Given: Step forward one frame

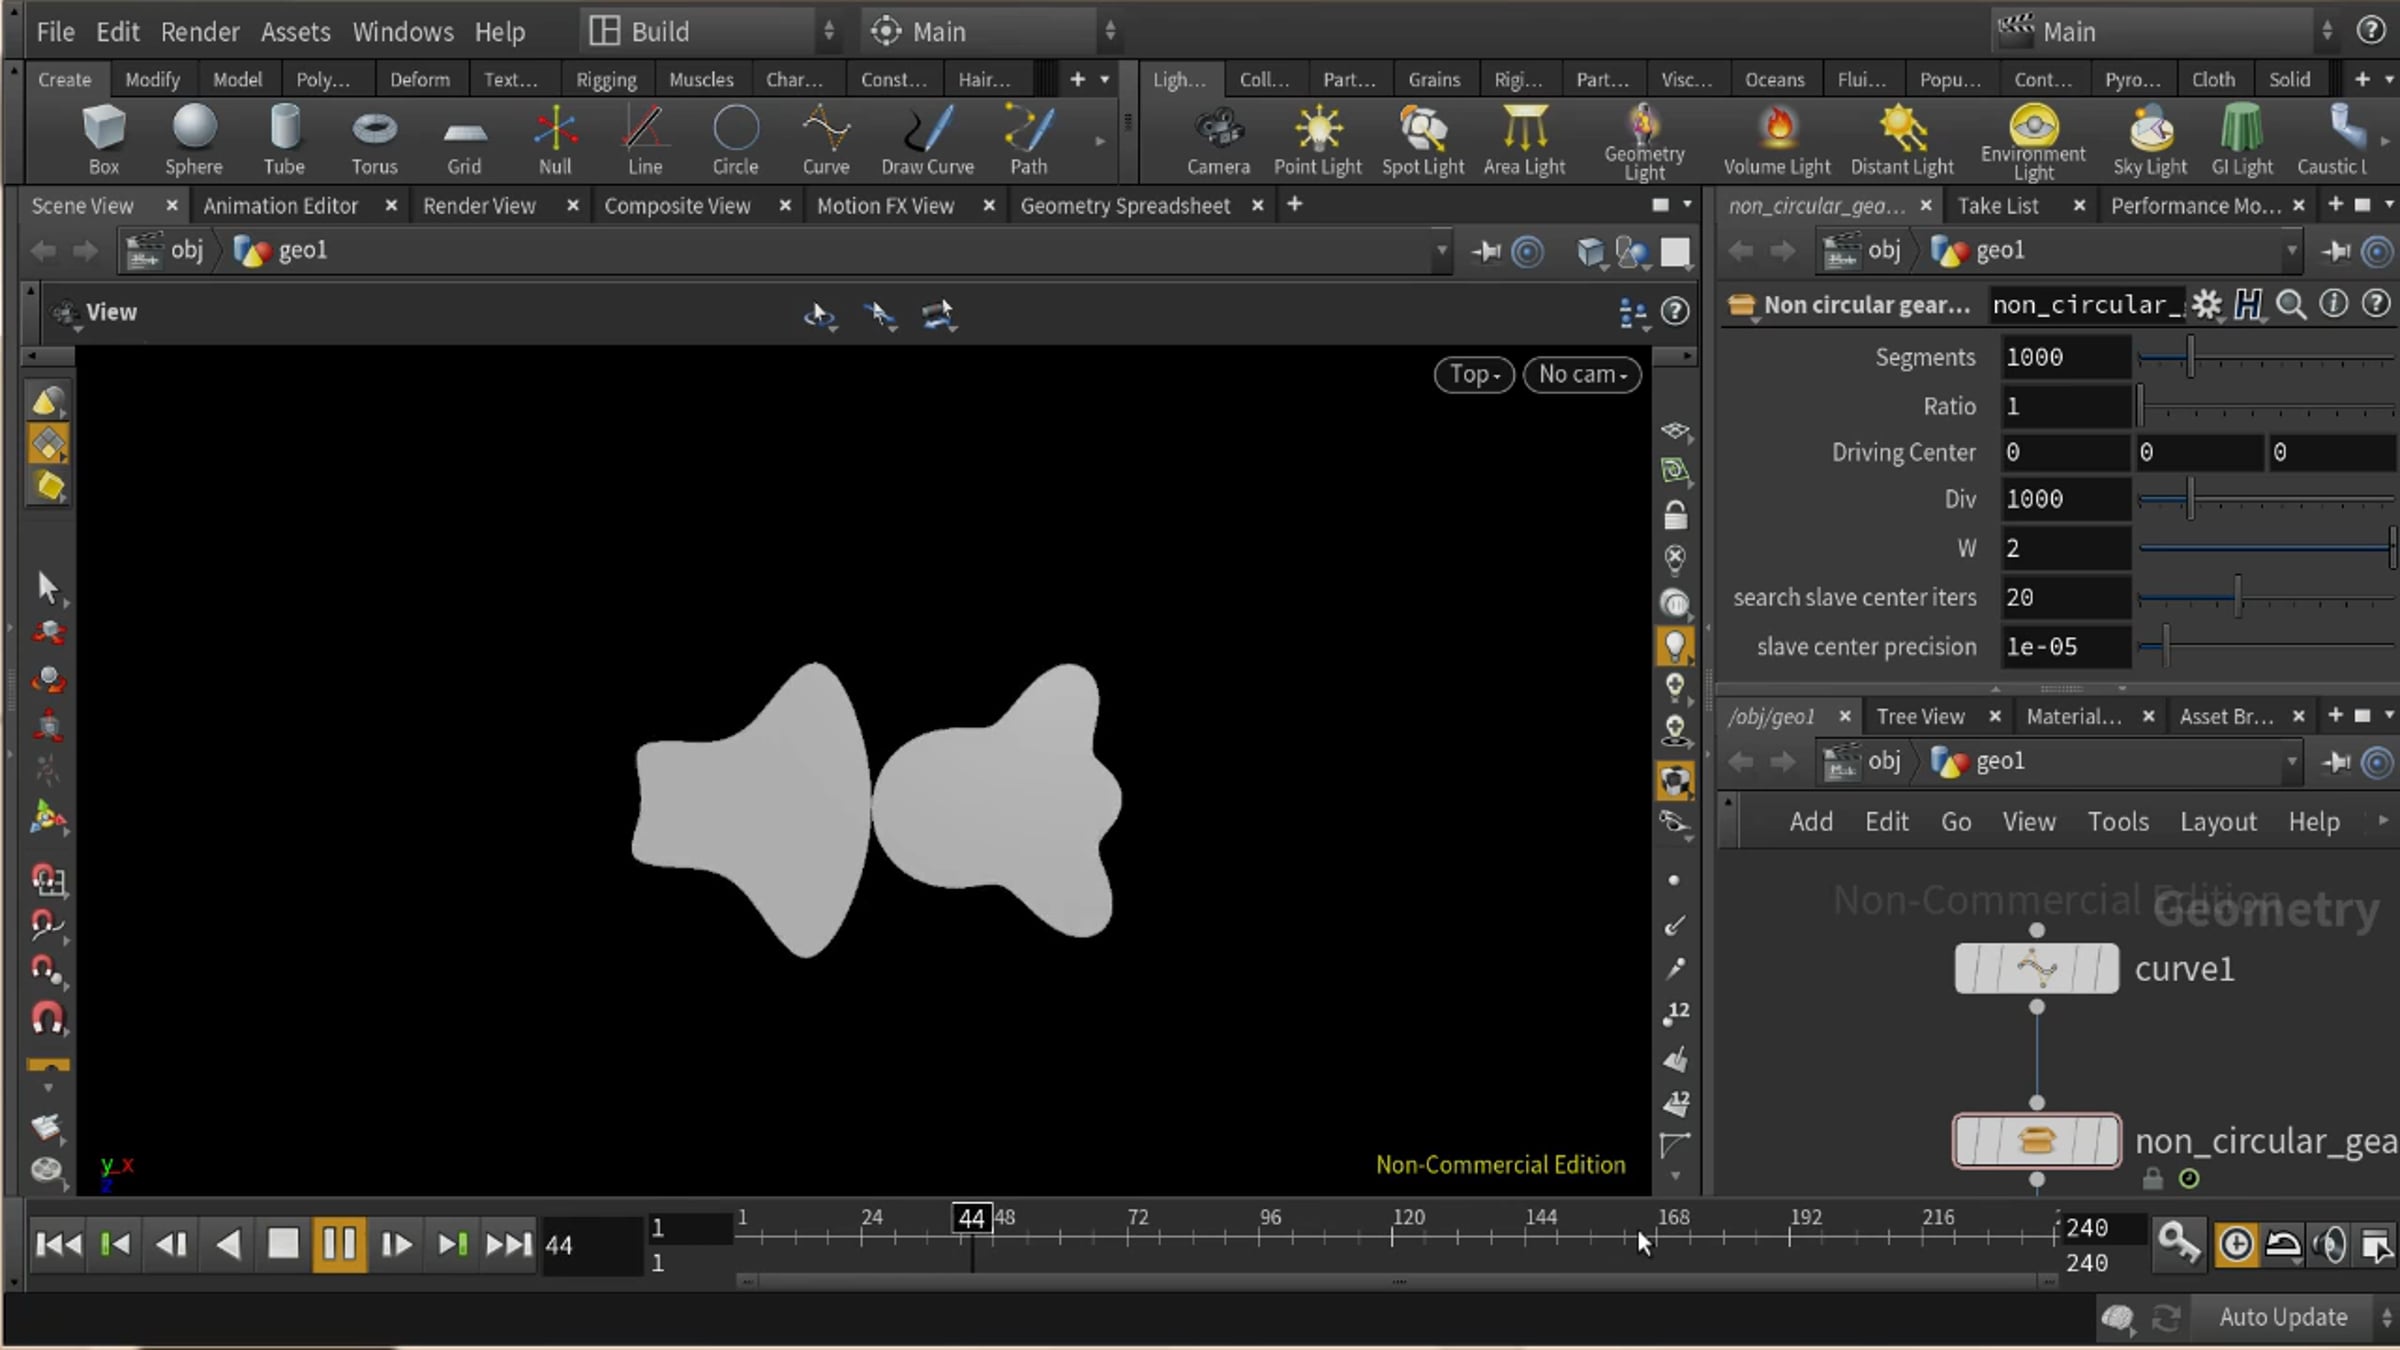Looking at the screenshot, I should [395, 1244].
